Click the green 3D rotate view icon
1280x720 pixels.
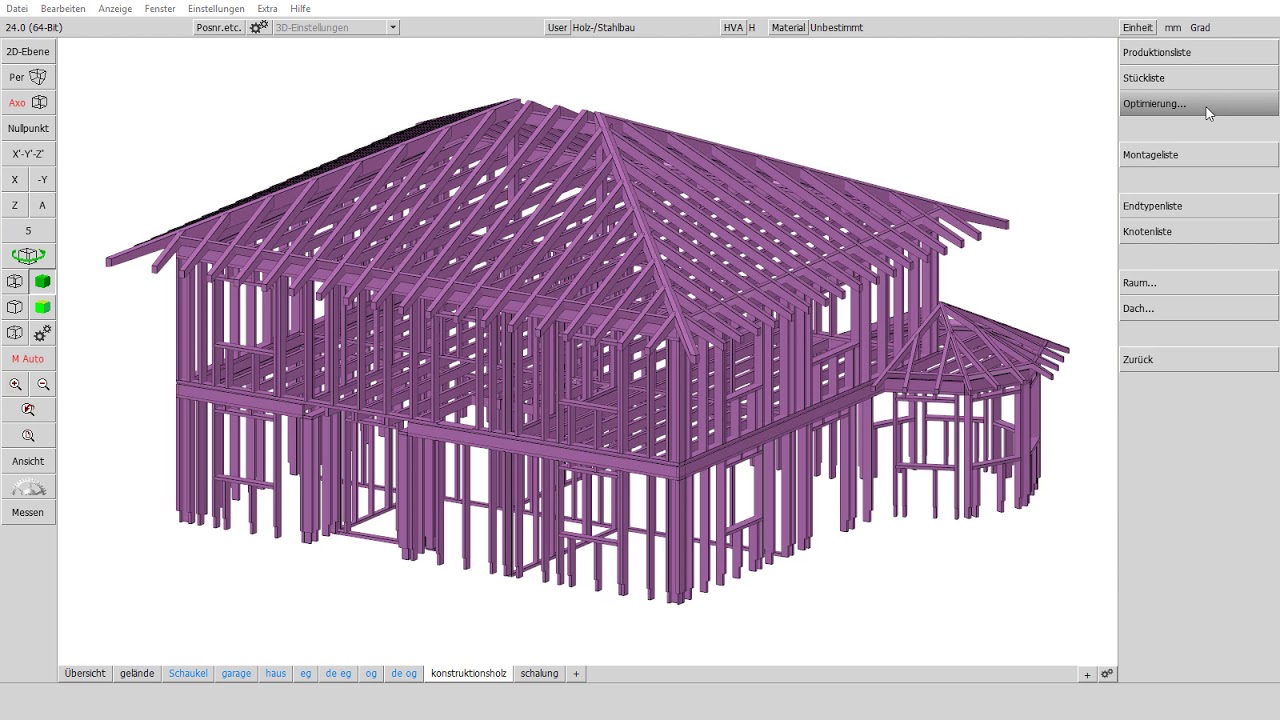(28, 256)
